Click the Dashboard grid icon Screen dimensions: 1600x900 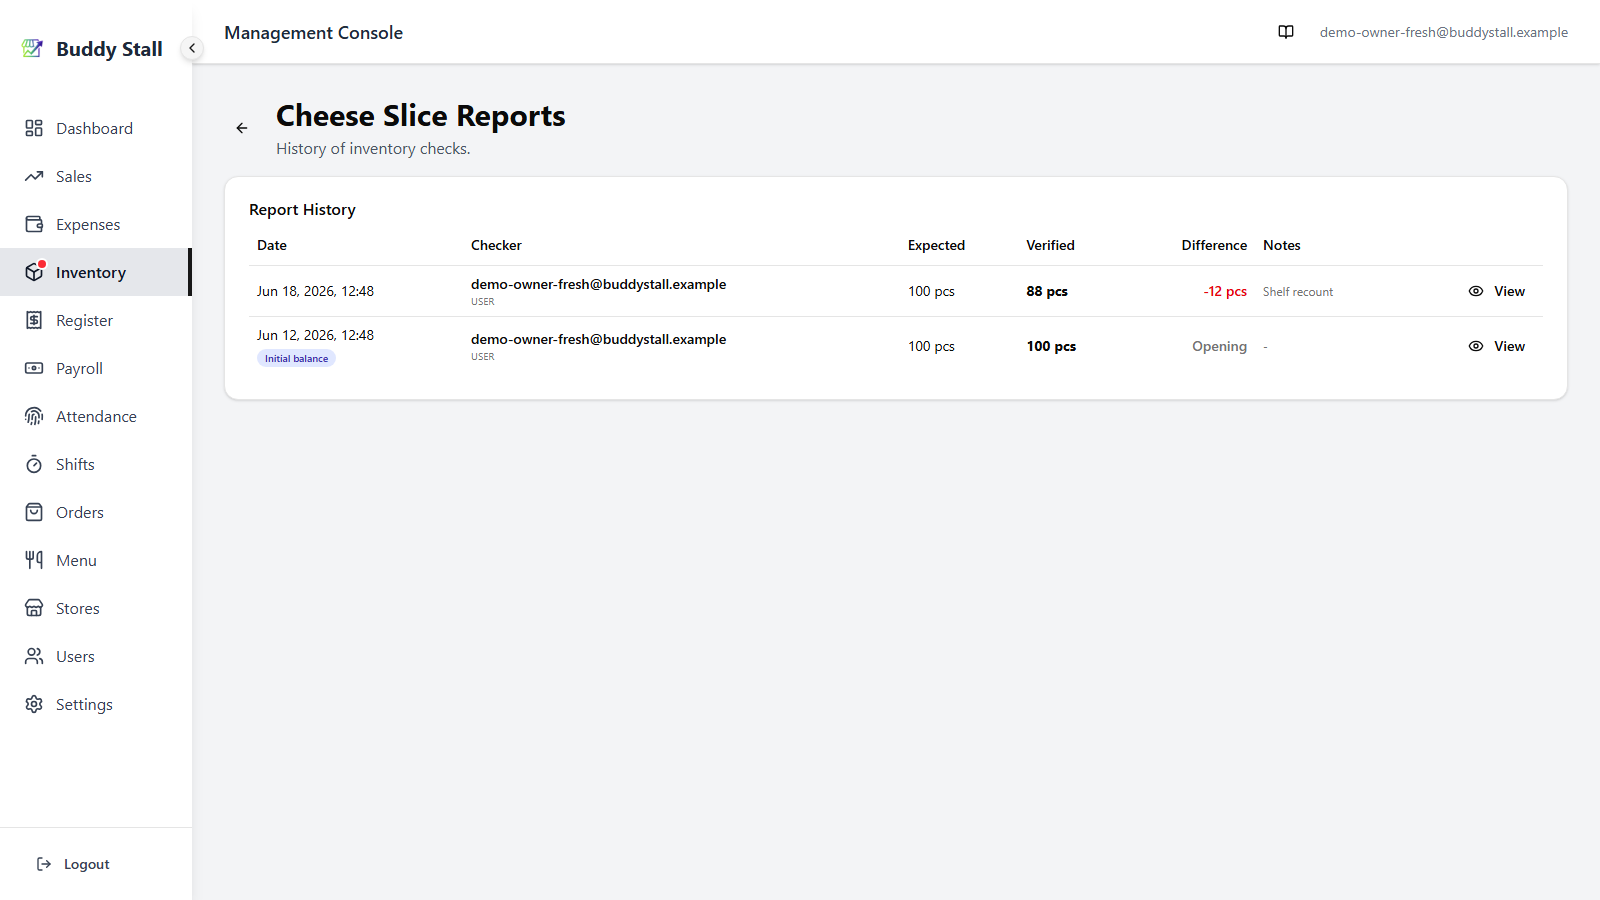coord(34,128)
